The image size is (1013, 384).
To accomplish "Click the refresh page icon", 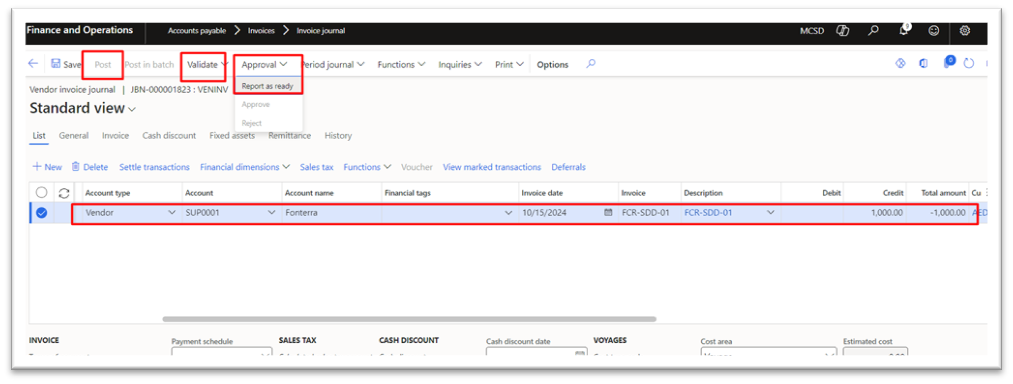I will pos(968,63).
